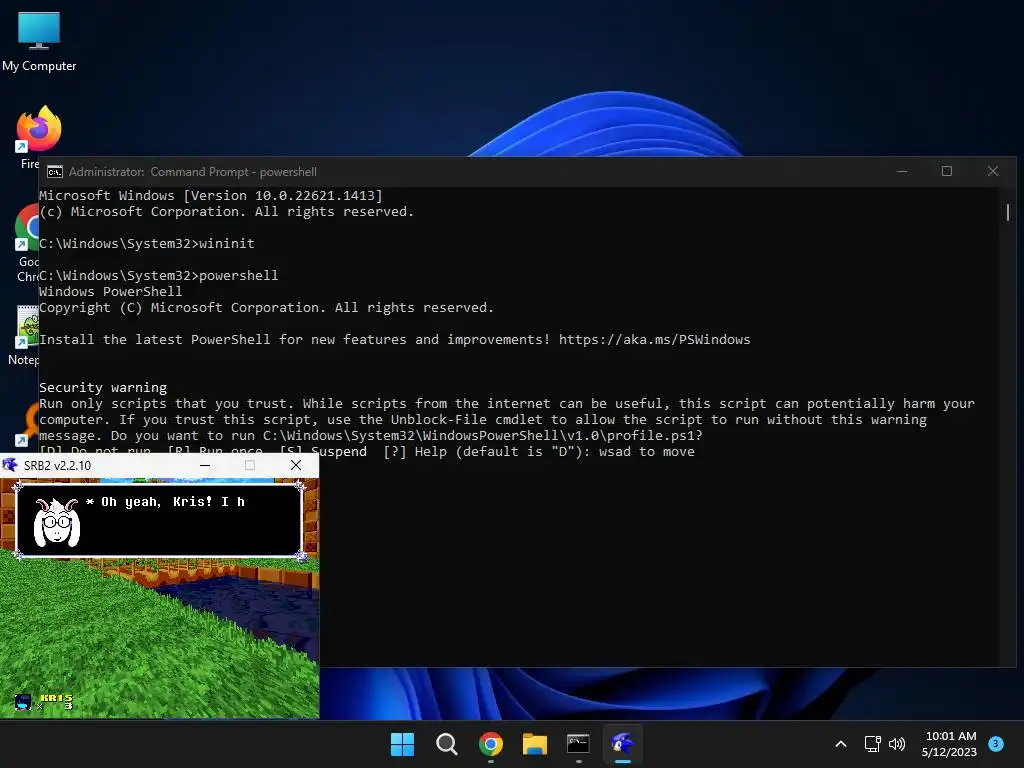
Task: Switch to Chrome in the taskbar
Action: 490,744
